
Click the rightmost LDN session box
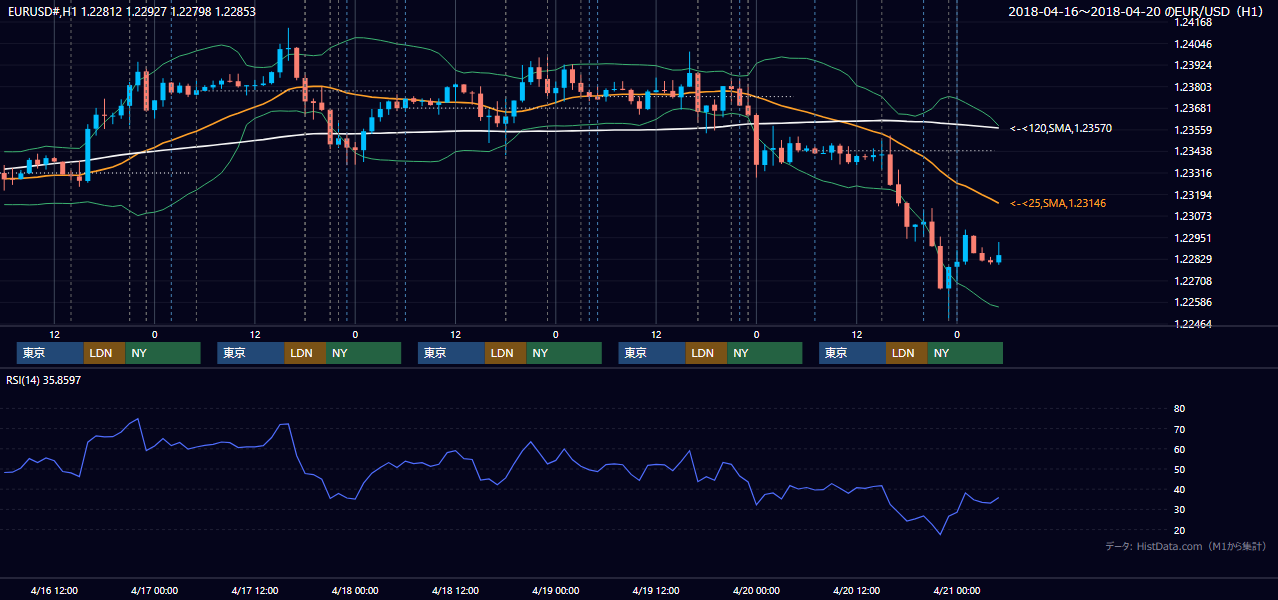906,353
